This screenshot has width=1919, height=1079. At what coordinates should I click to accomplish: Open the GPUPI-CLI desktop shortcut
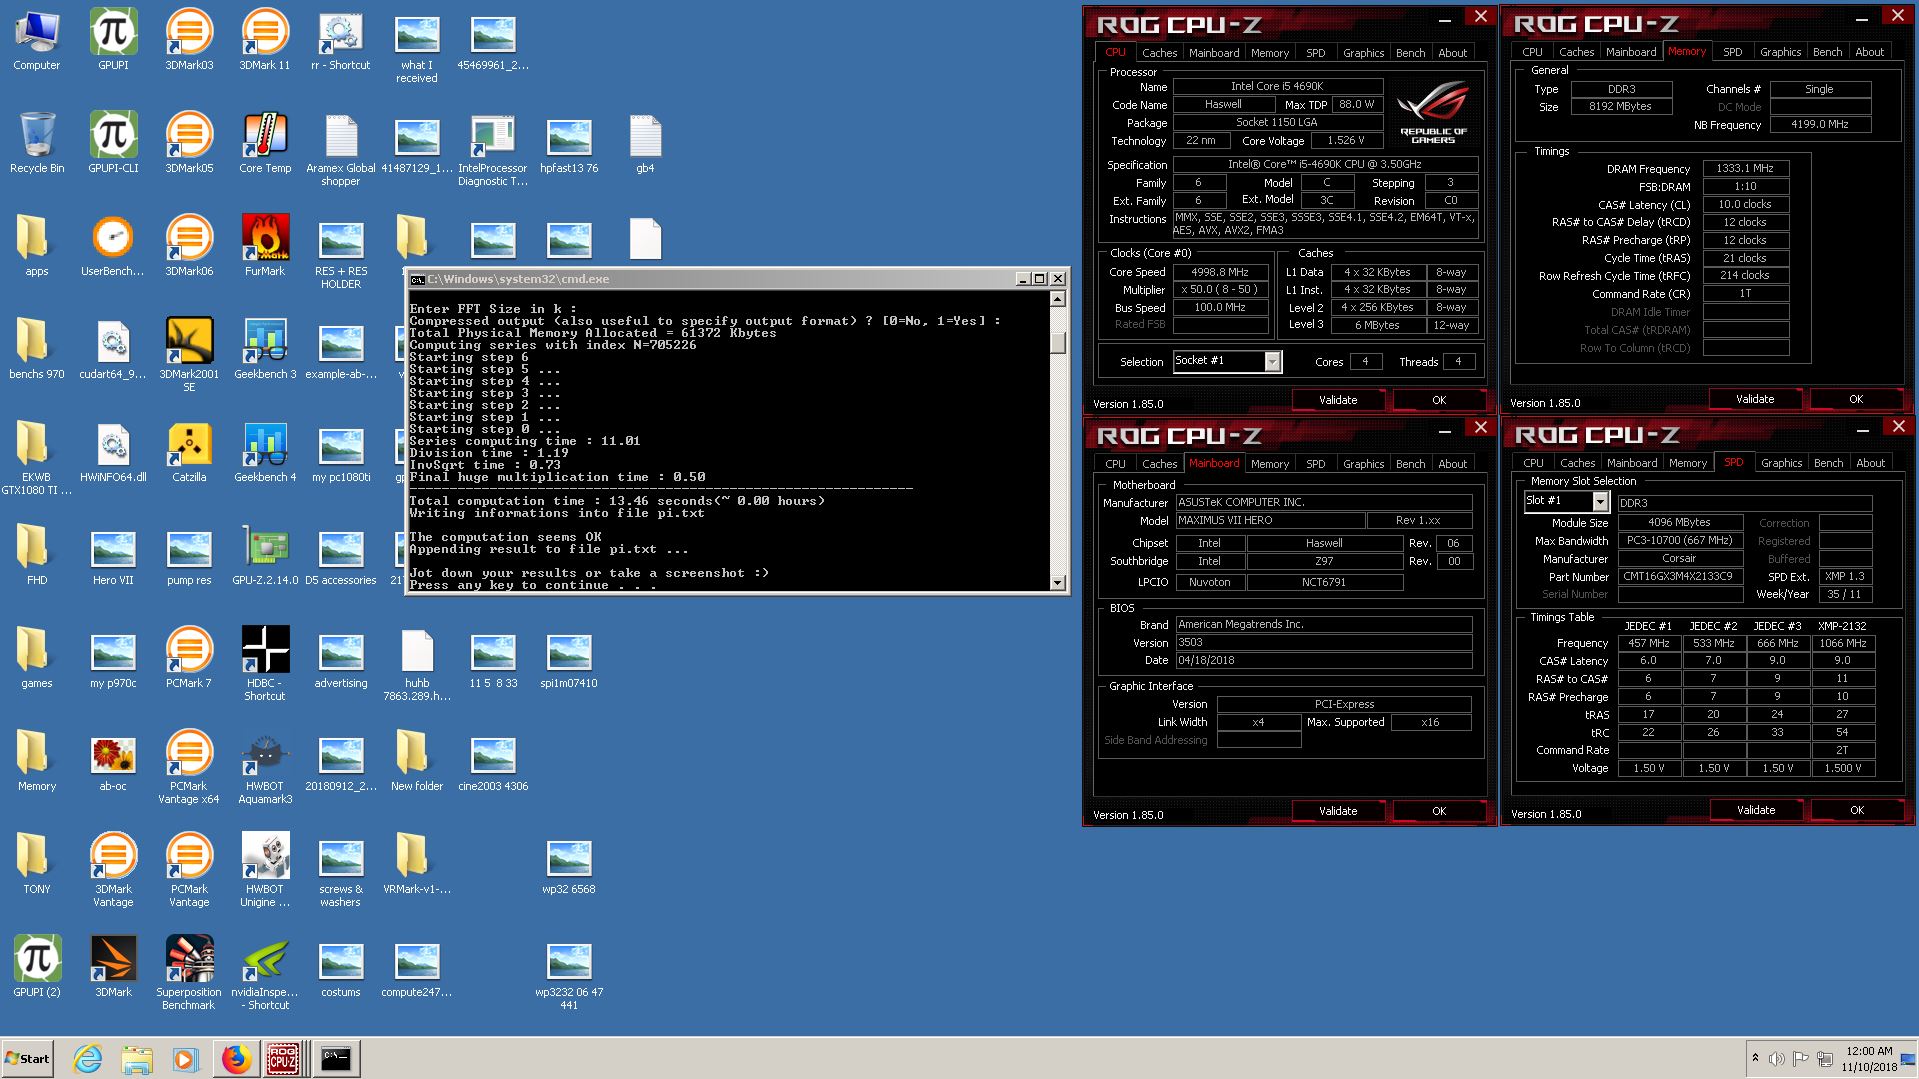[113, 143]
